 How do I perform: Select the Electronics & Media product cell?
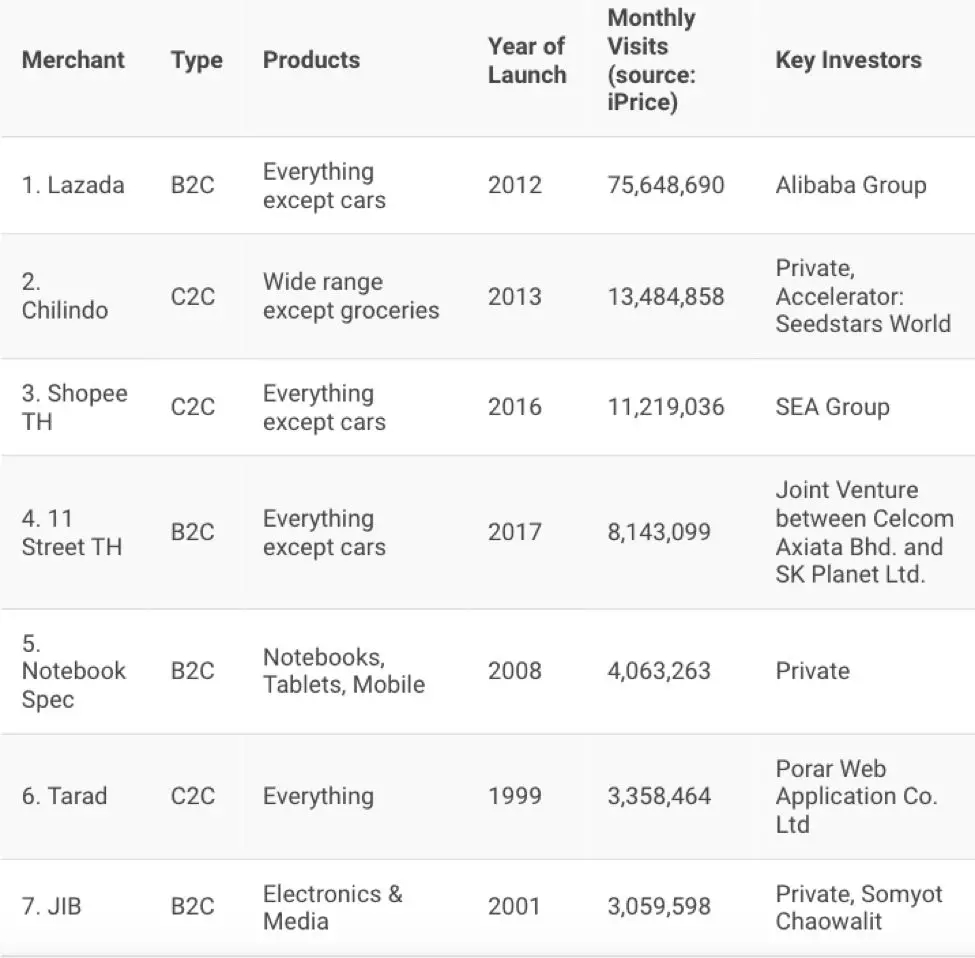coord(333,907)
